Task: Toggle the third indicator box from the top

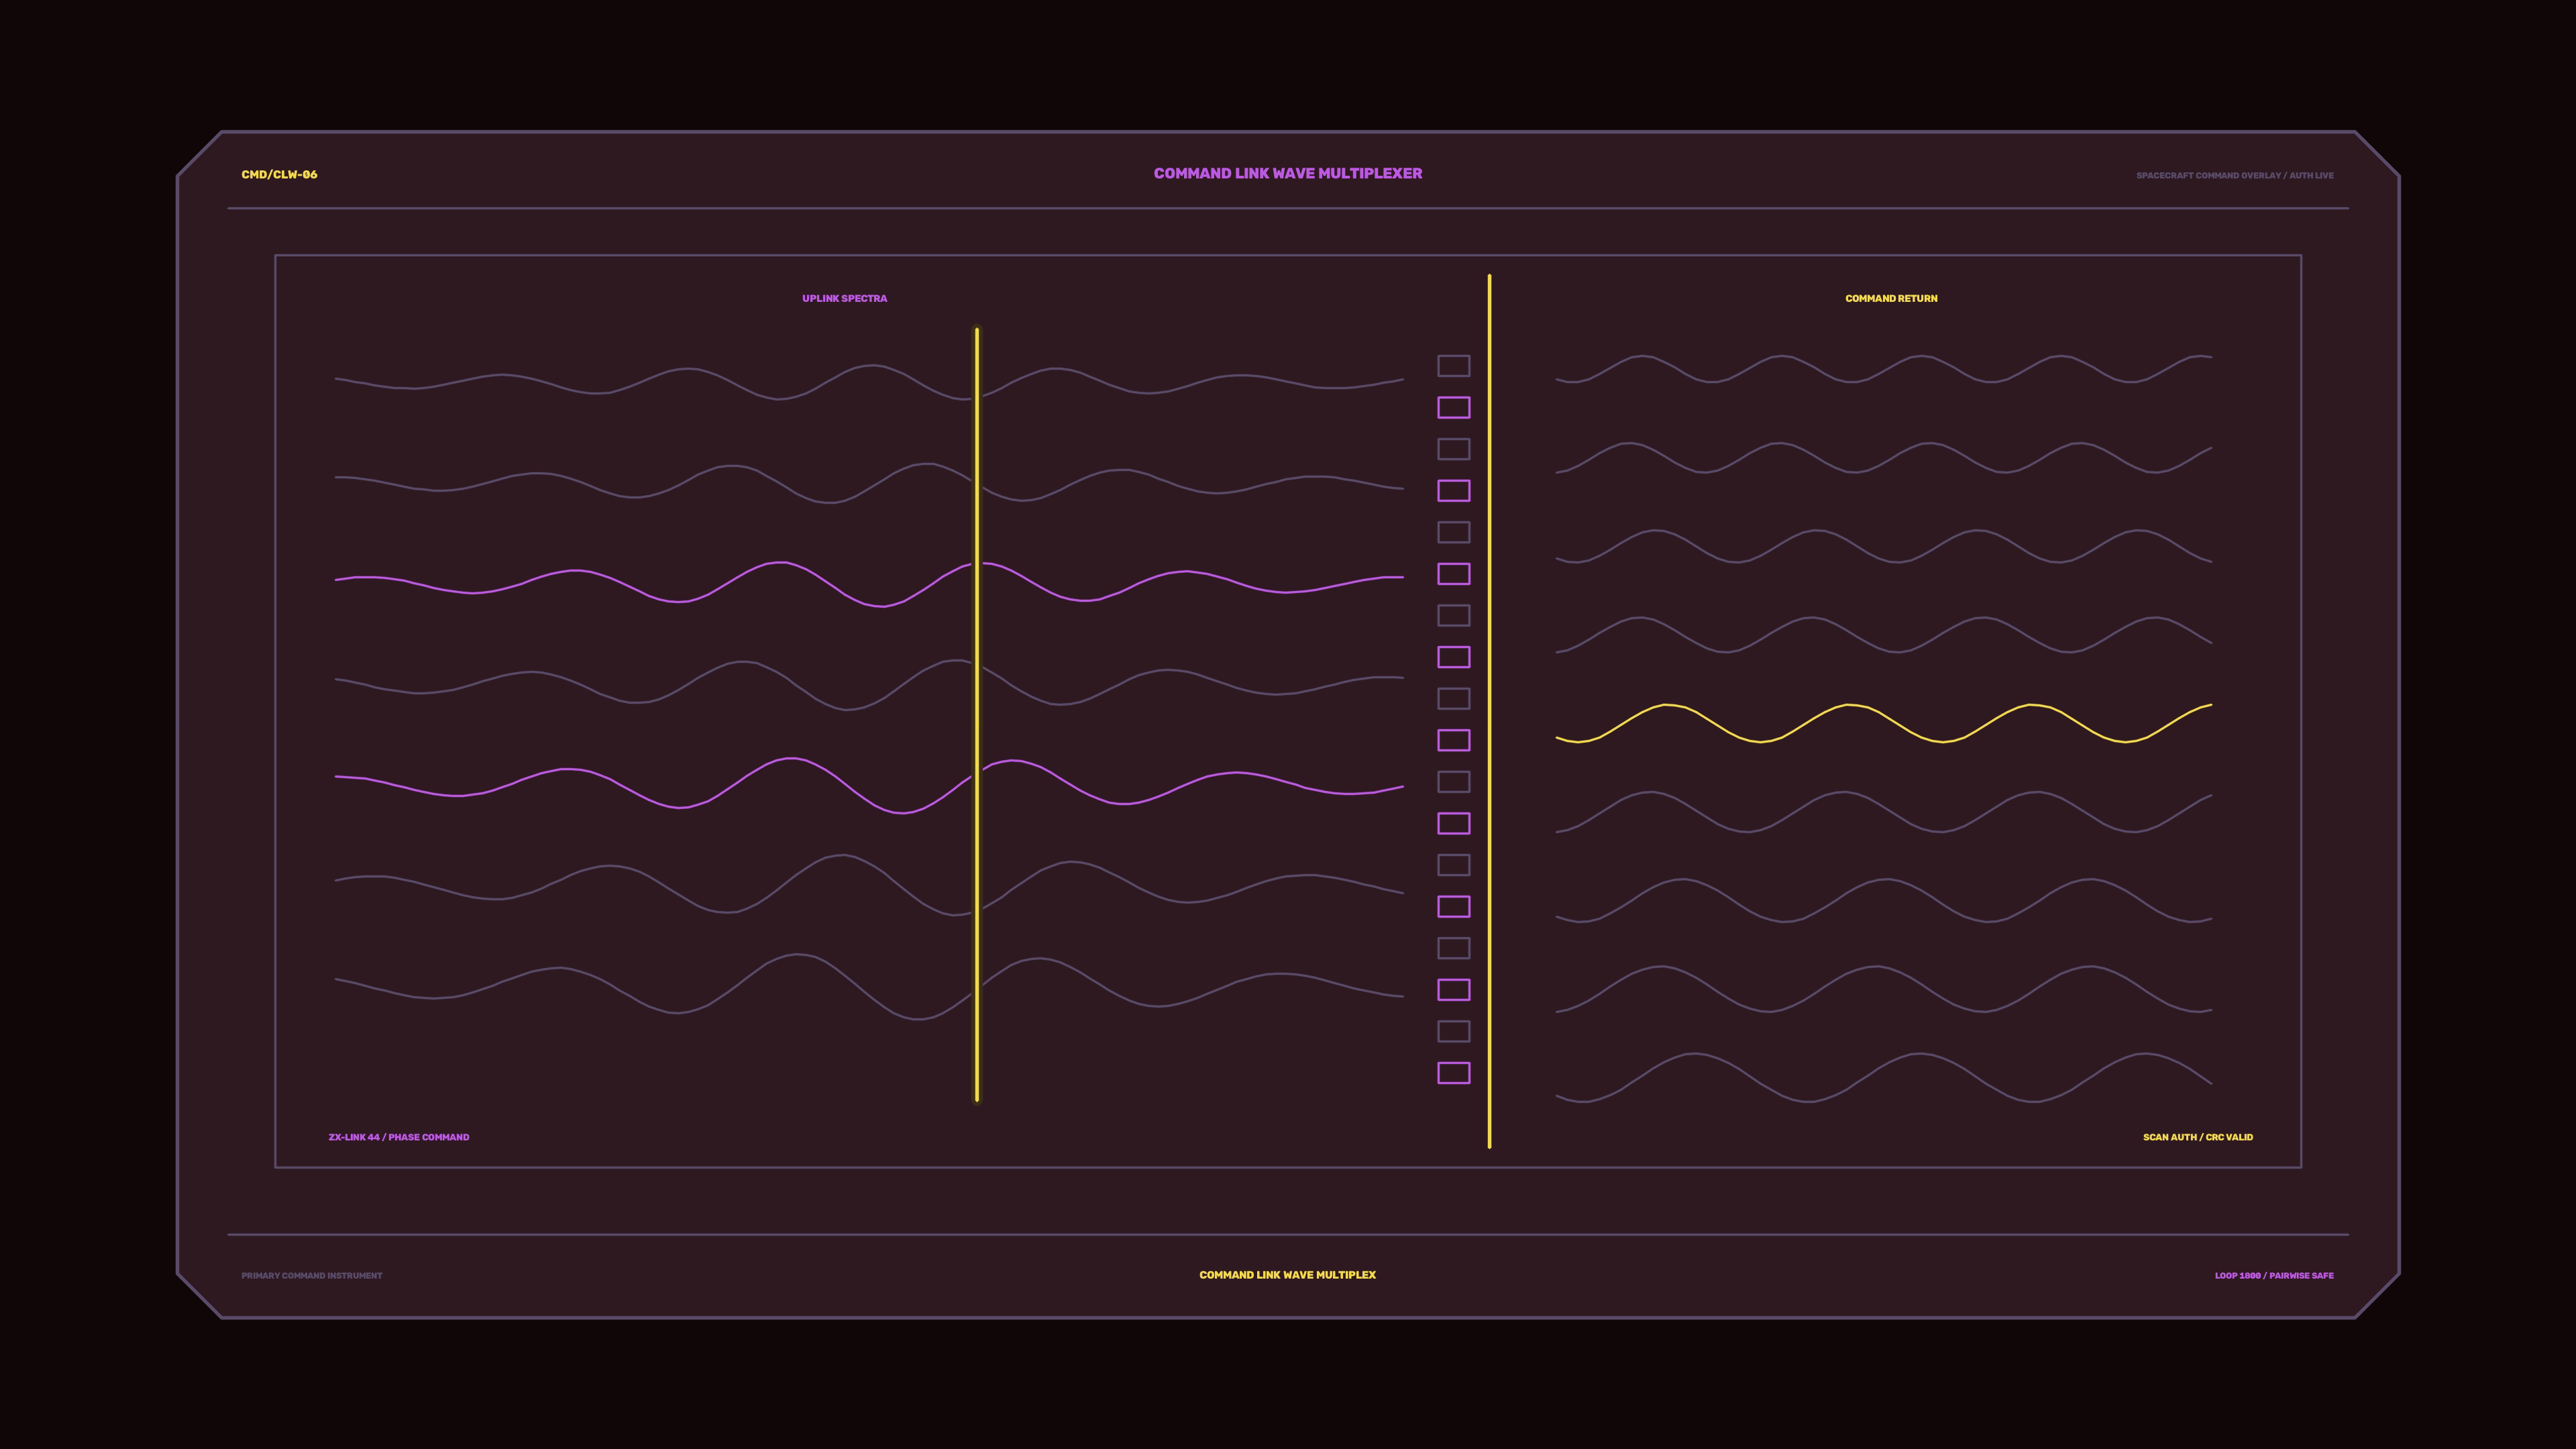Action: click(1453, 449)
